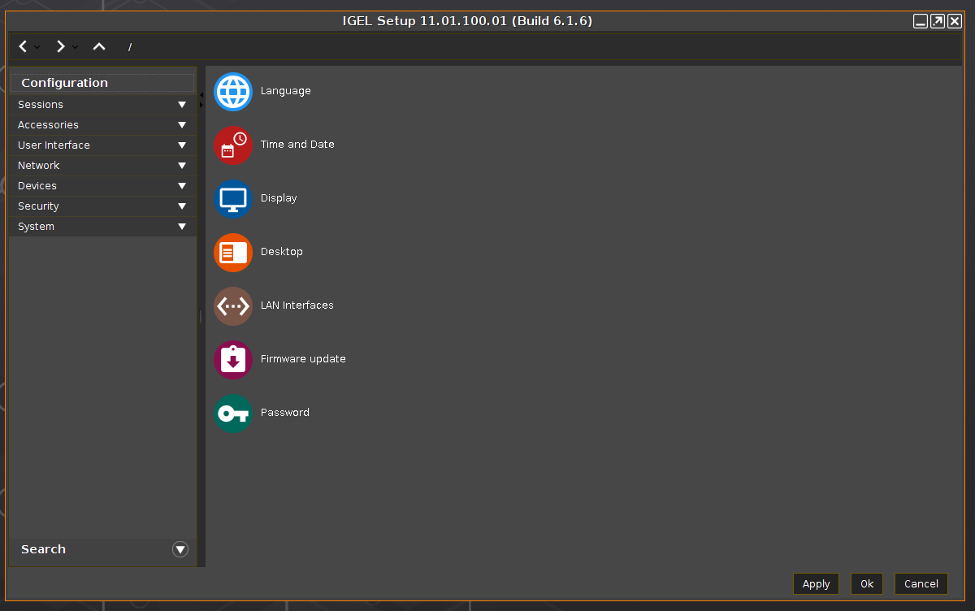
Task: Expand the Network tree arrow
Action: click(182, 166)
